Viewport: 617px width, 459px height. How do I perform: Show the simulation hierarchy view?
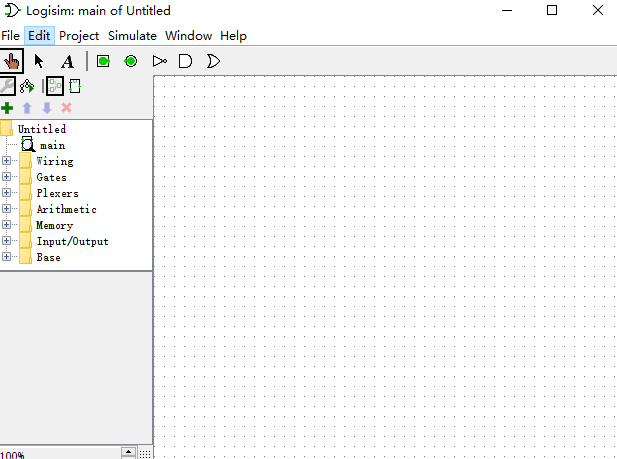pos(27,86)
